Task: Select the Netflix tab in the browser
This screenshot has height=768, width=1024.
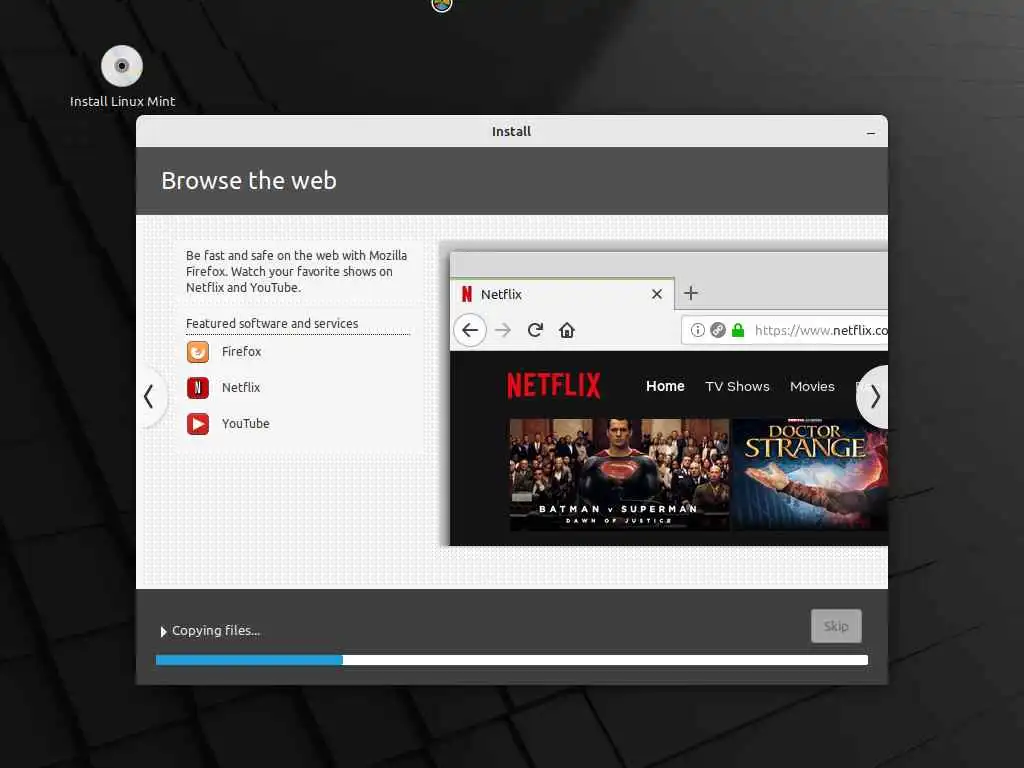Action: 562,294
